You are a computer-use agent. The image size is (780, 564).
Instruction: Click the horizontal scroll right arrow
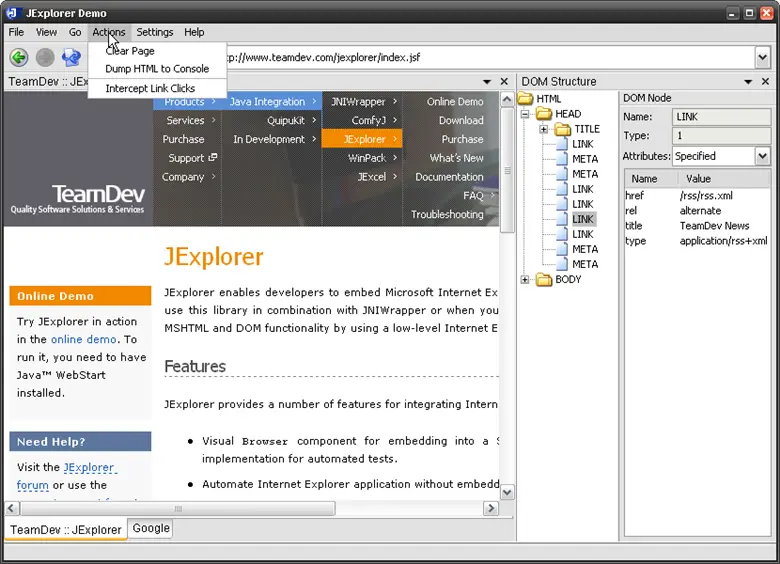490,508
